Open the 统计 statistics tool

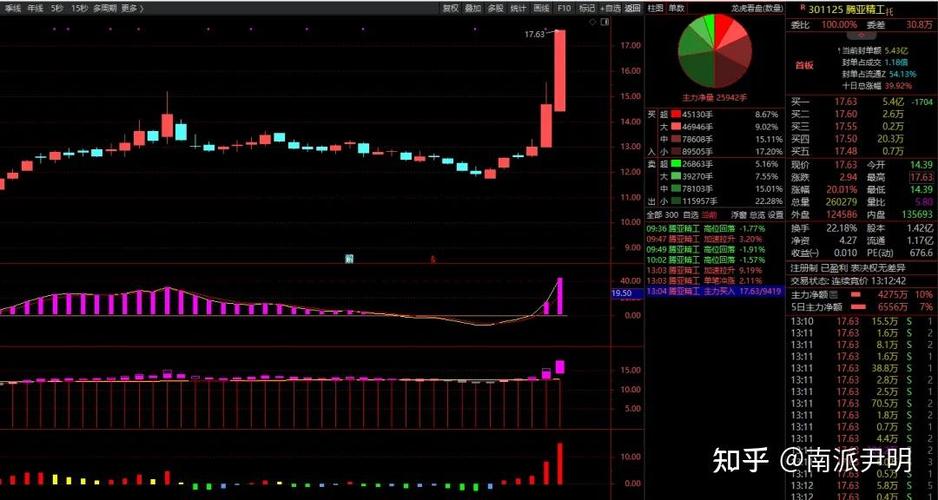[x=518, y=8]
